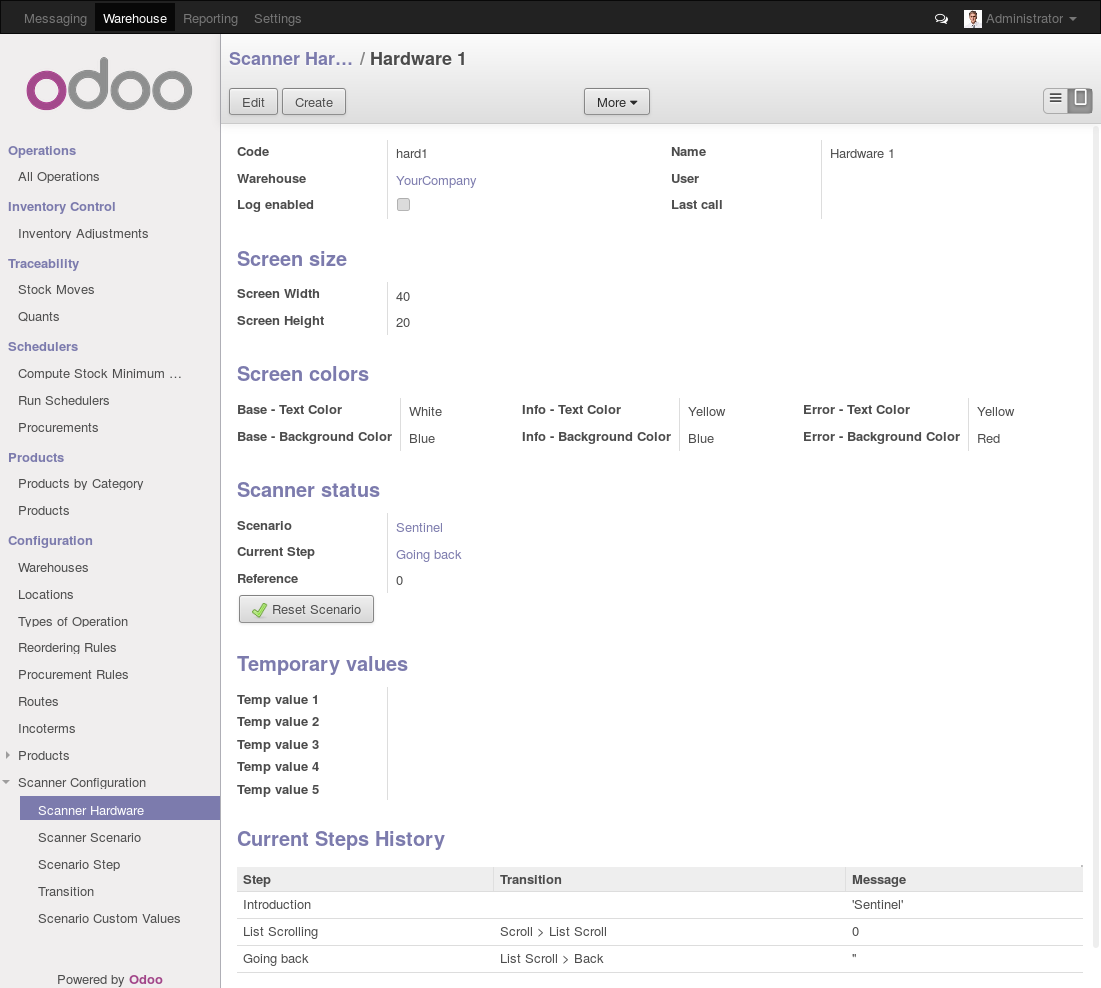Open the Sentinel scenario link
The height and width of the screenshot is (988, 1101).
click(419, 527)
